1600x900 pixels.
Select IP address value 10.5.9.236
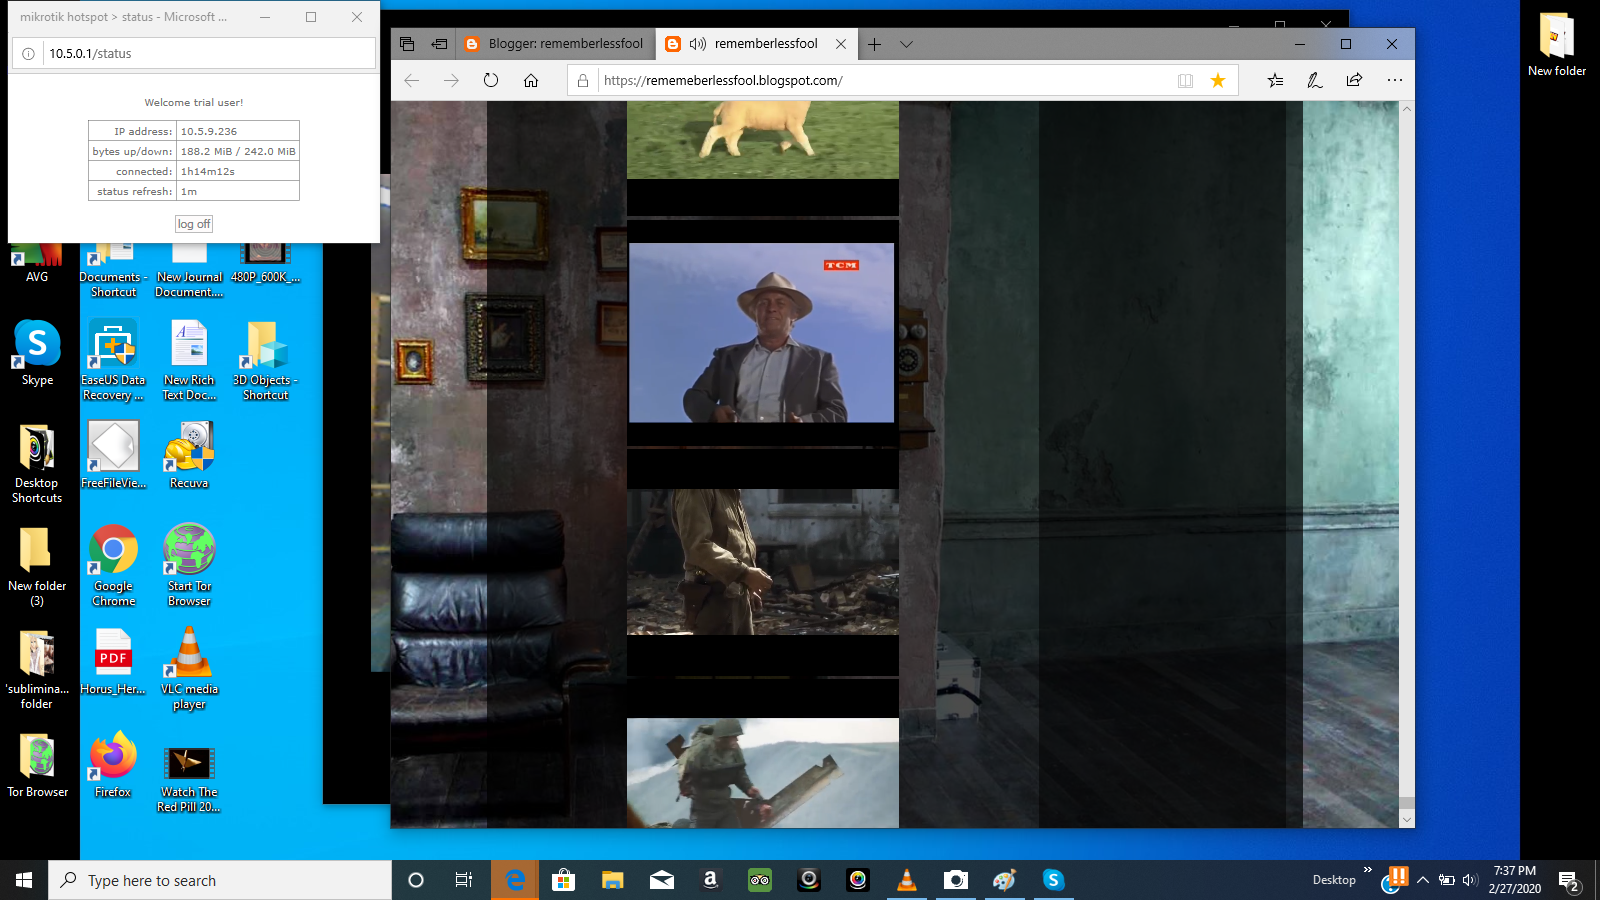209,131
